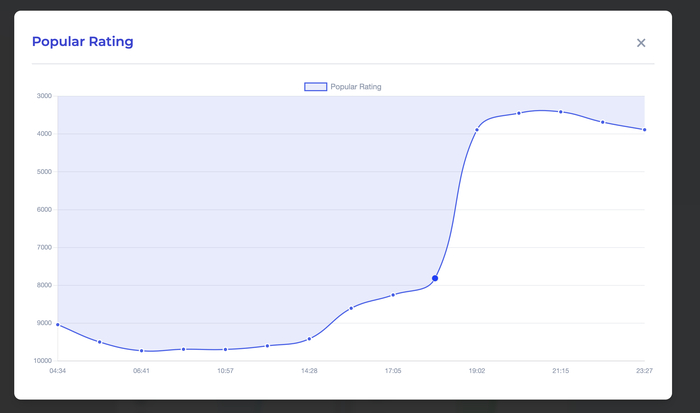This screenshot has height=413, width=700.
Task: Click the point between 19:02 and 21:15
Action: 519,113
